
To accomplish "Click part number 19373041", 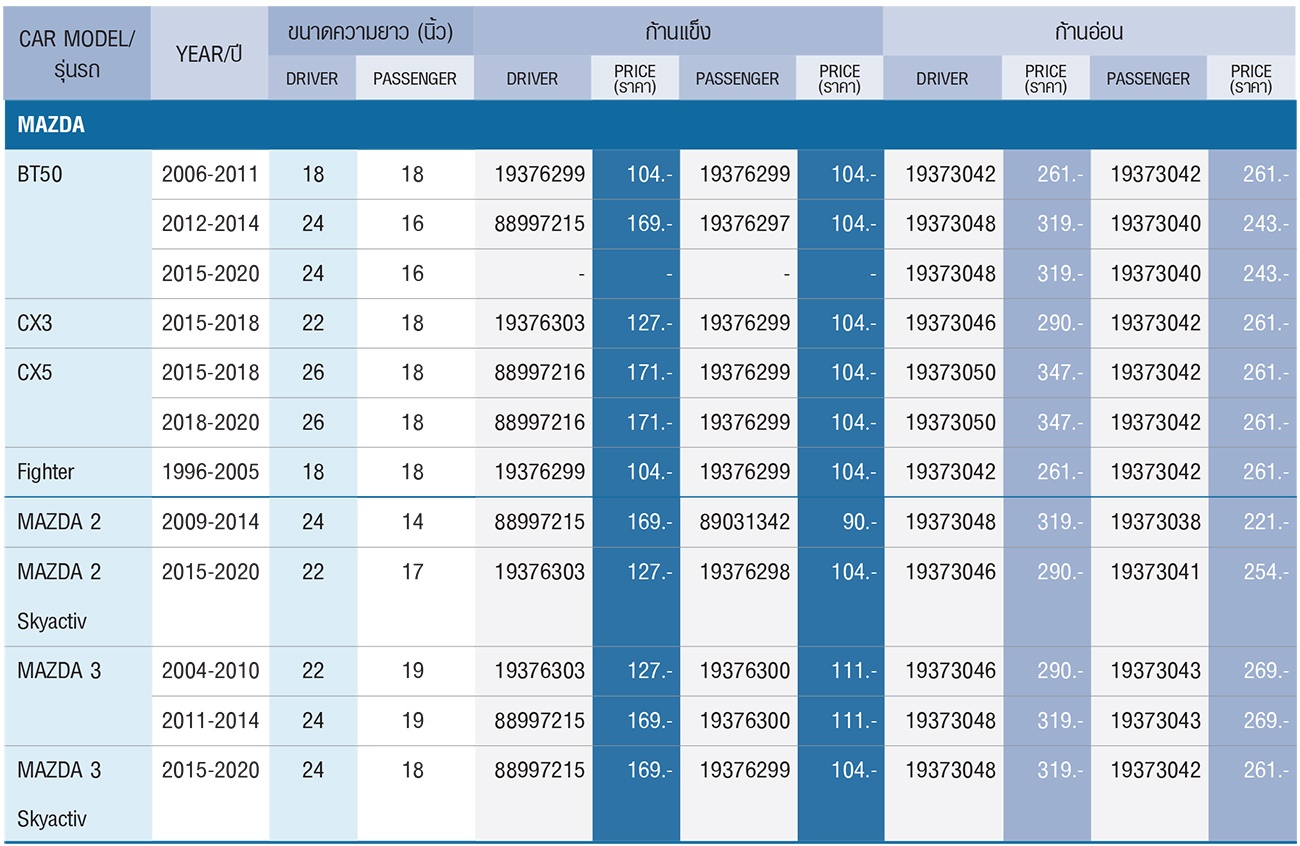I will tap(1155, 572).
